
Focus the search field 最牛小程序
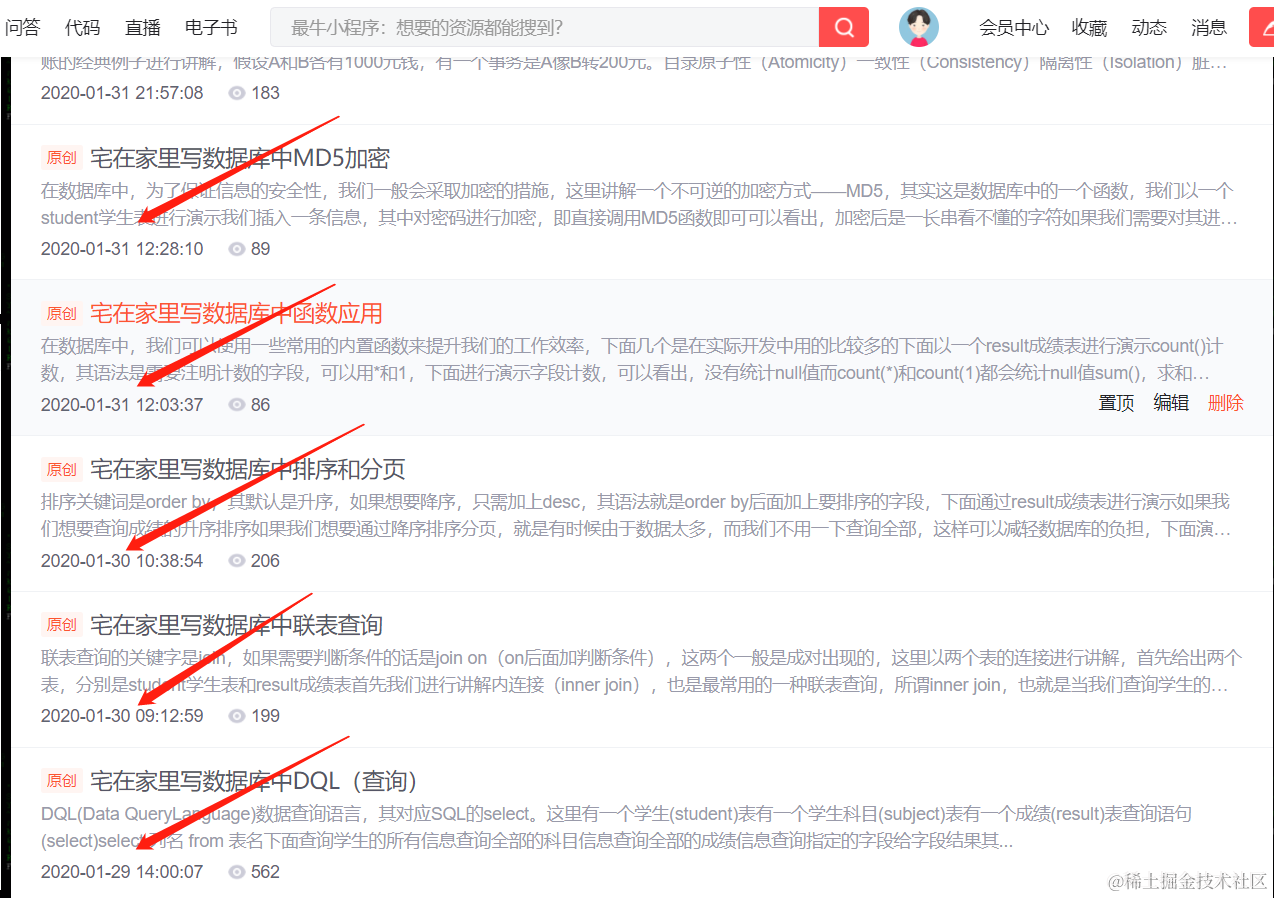[x=544, y=27]
